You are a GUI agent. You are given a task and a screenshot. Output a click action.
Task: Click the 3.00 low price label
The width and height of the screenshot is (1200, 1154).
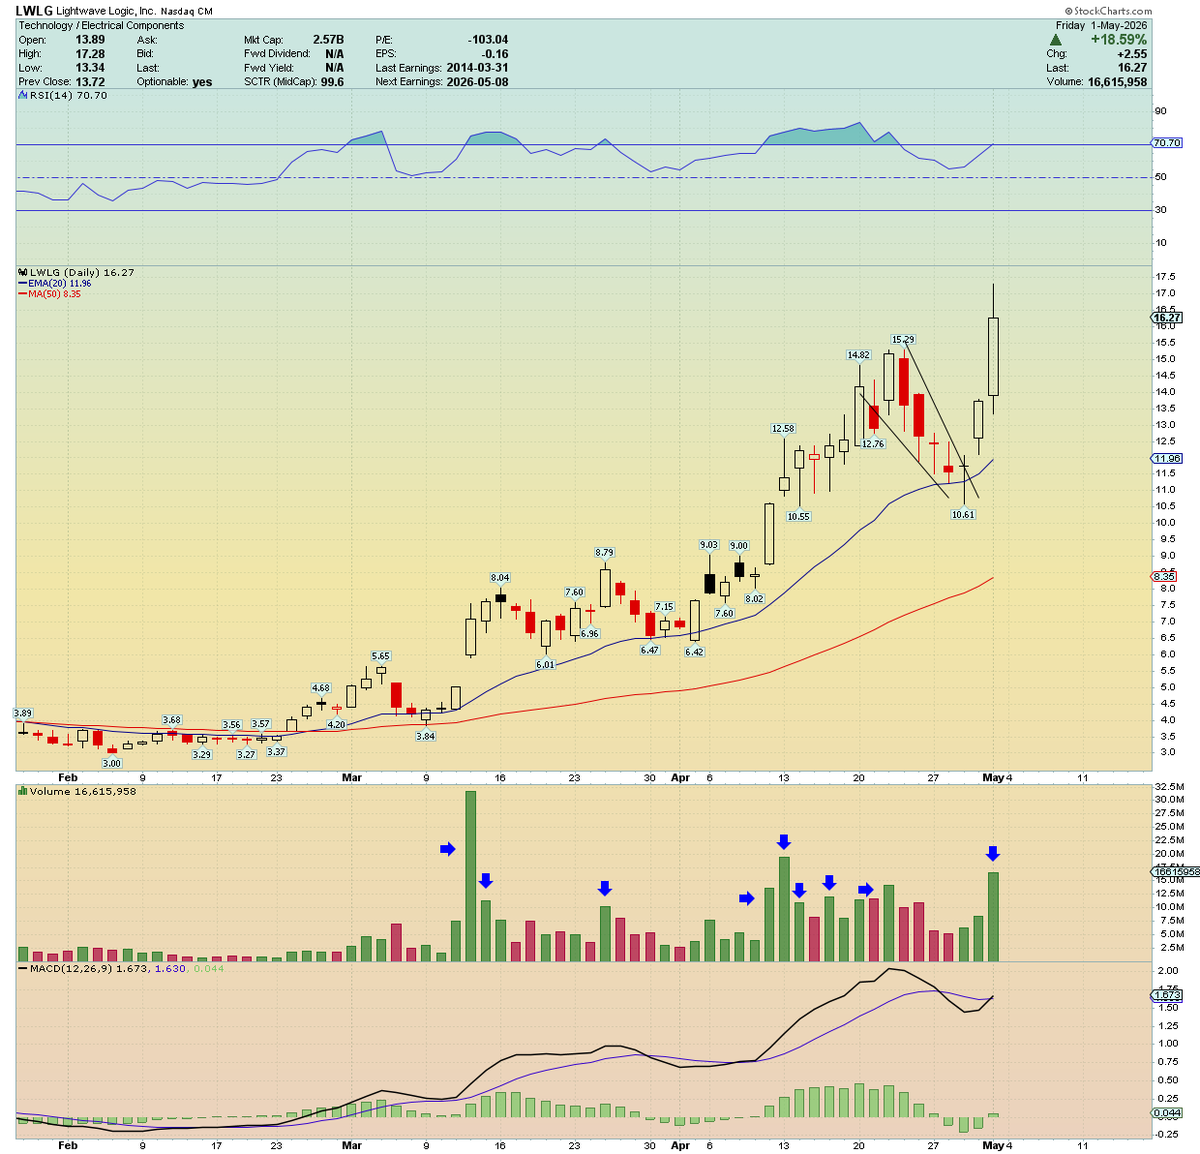click(112, 764)
